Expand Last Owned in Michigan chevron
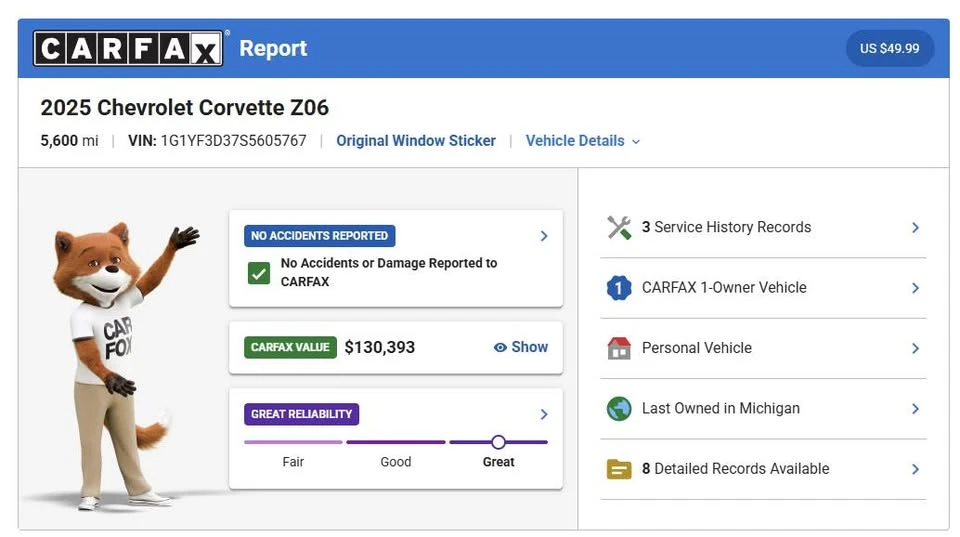Image resolution: width=960 pixels, height=537 pixels. 915,408
